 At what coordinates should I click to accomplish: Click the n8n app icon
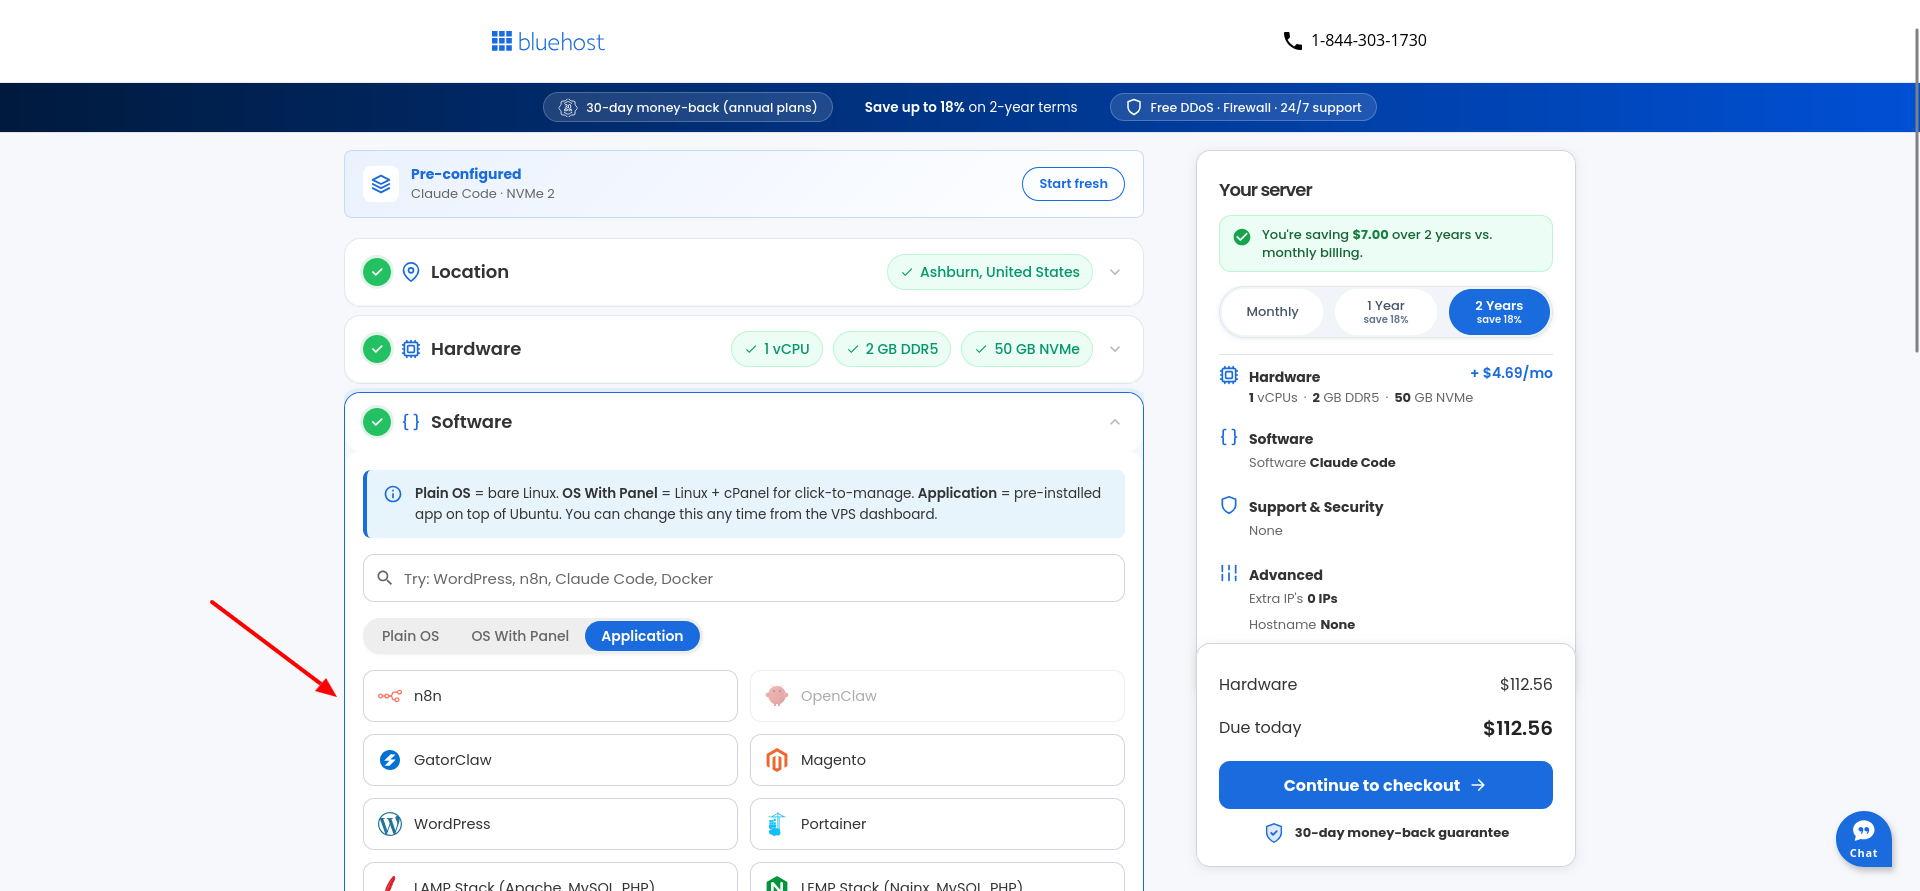[x=390, y=696]
